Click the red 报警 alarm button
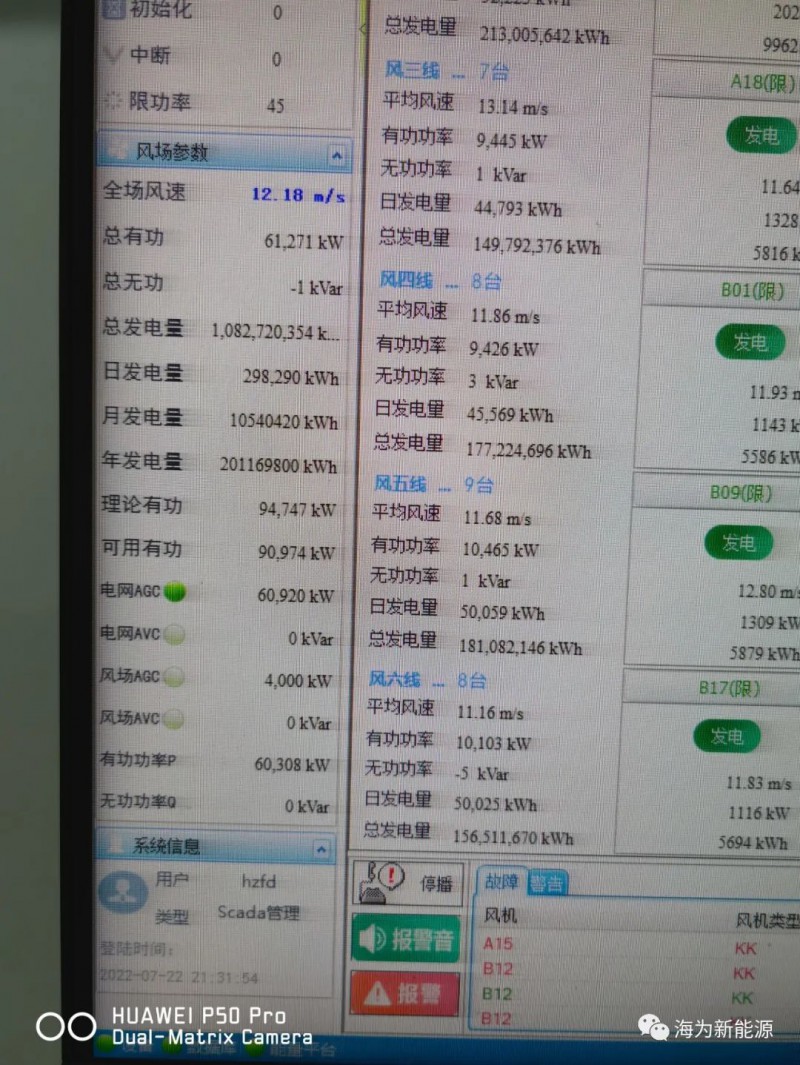This screenshot has width=800, height=1065. (x=405, y=993)
